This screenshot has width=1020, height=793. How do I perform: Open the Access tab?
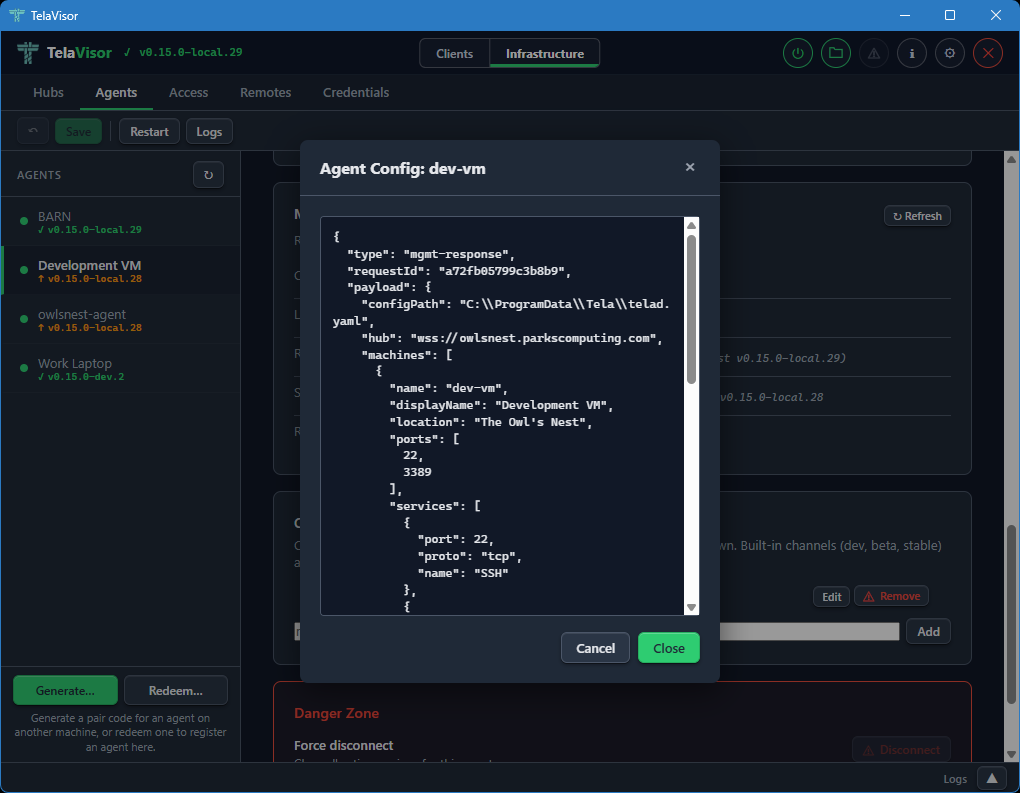(x=189, y=92)
